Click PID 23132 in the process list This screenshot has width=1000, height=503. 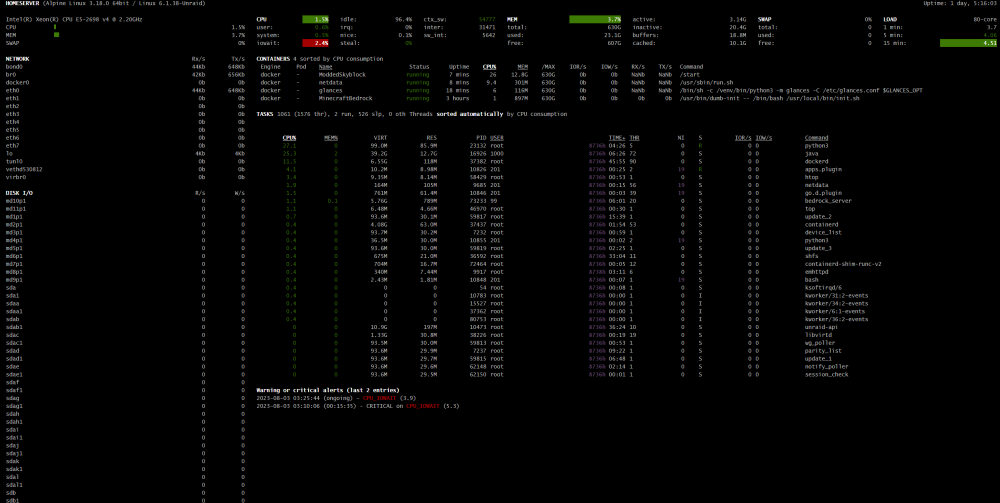pyautogui.click(x=477, y=145)
